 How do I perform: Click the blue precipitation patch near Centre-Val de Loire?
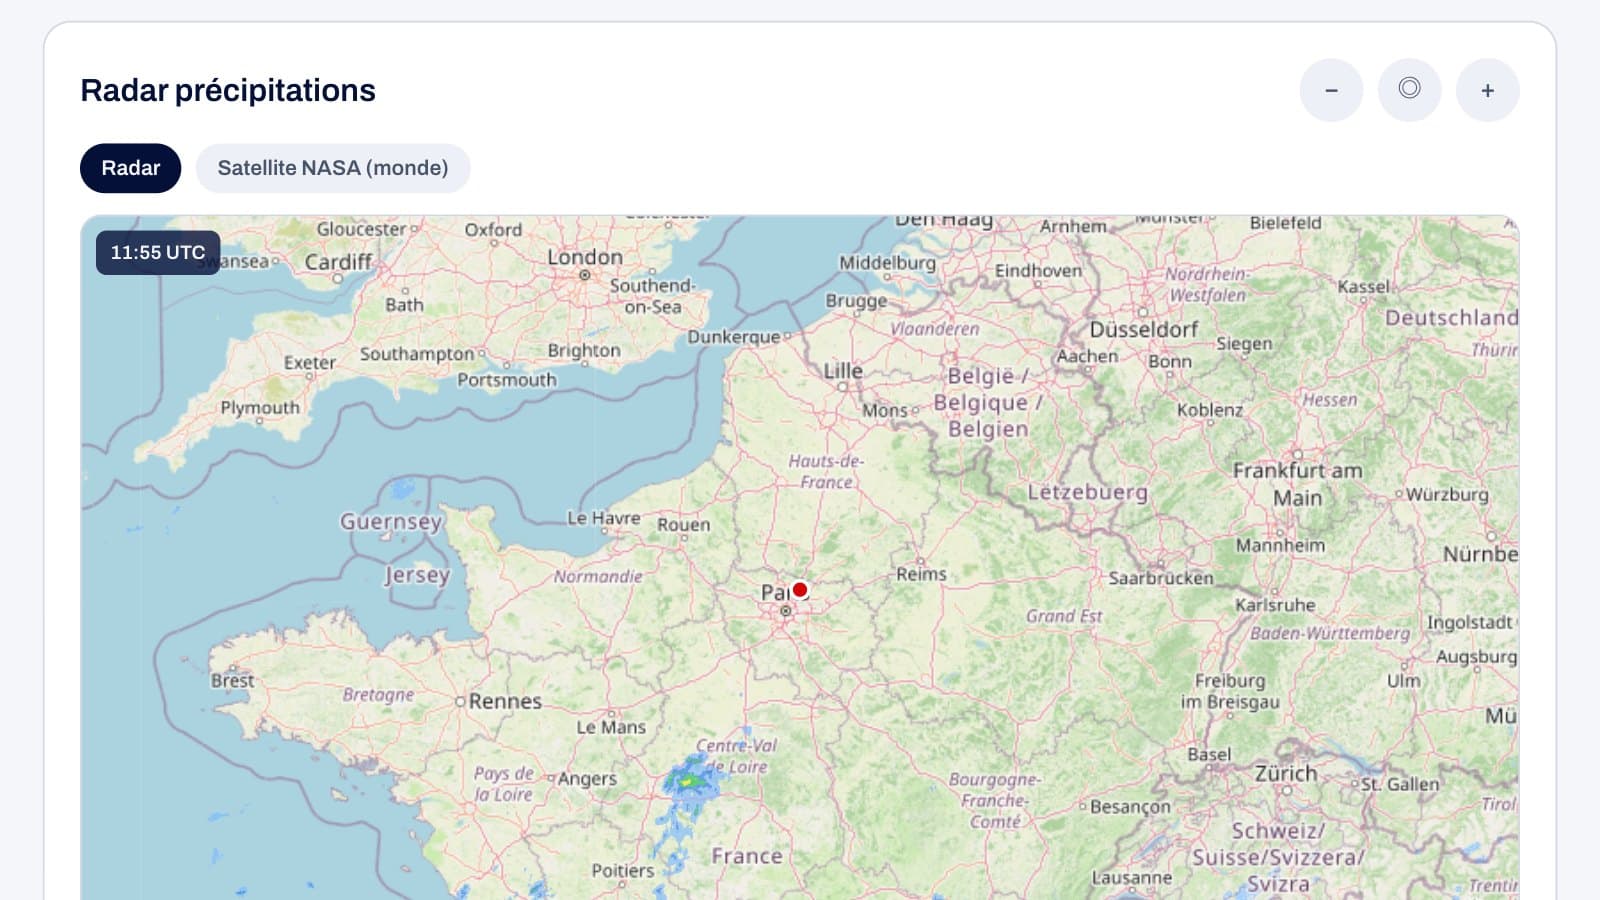(689, 780)
